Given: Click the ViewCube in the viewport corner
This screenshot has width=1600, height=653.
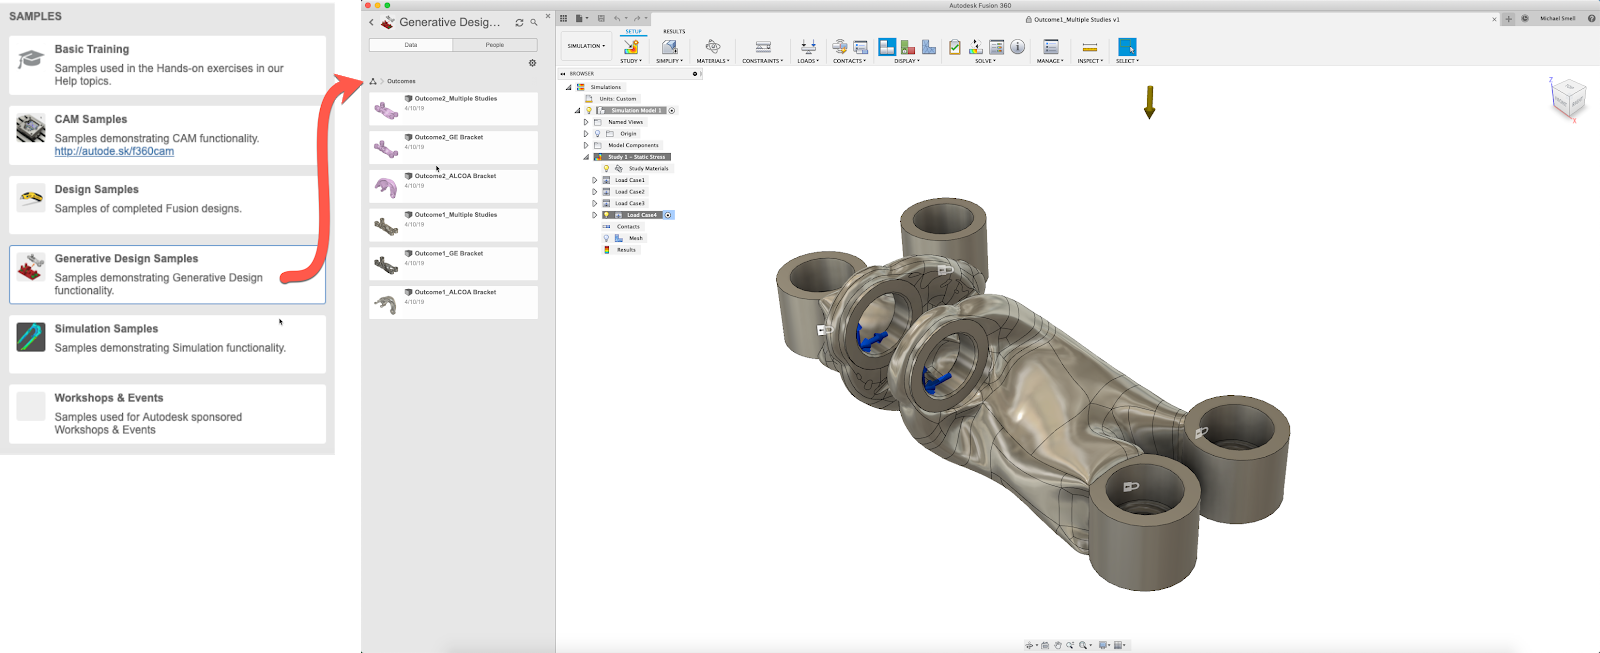Looking at the screenshot, I should pos(1567,99).
